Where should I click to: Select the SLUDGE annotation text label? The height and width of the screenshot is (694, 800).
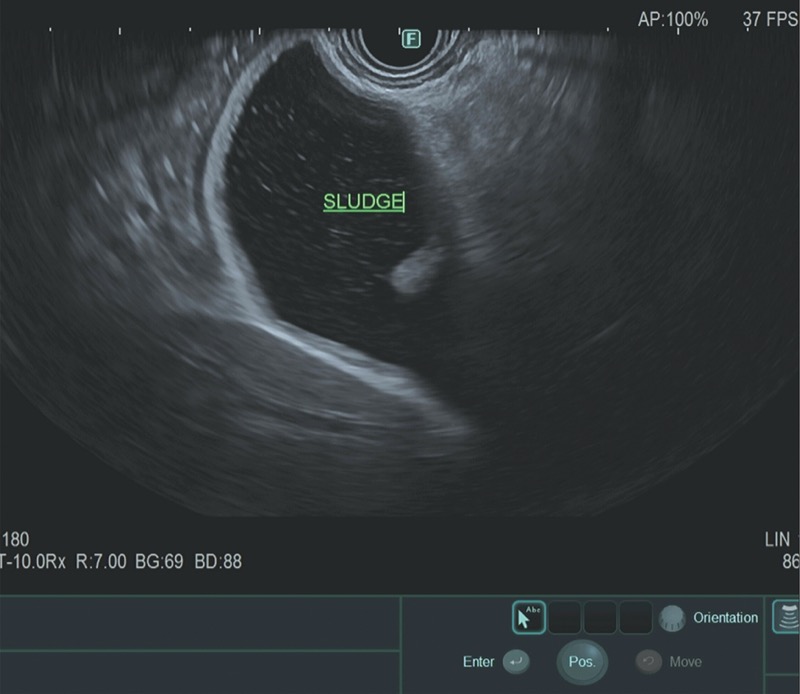tap(363, 202)
